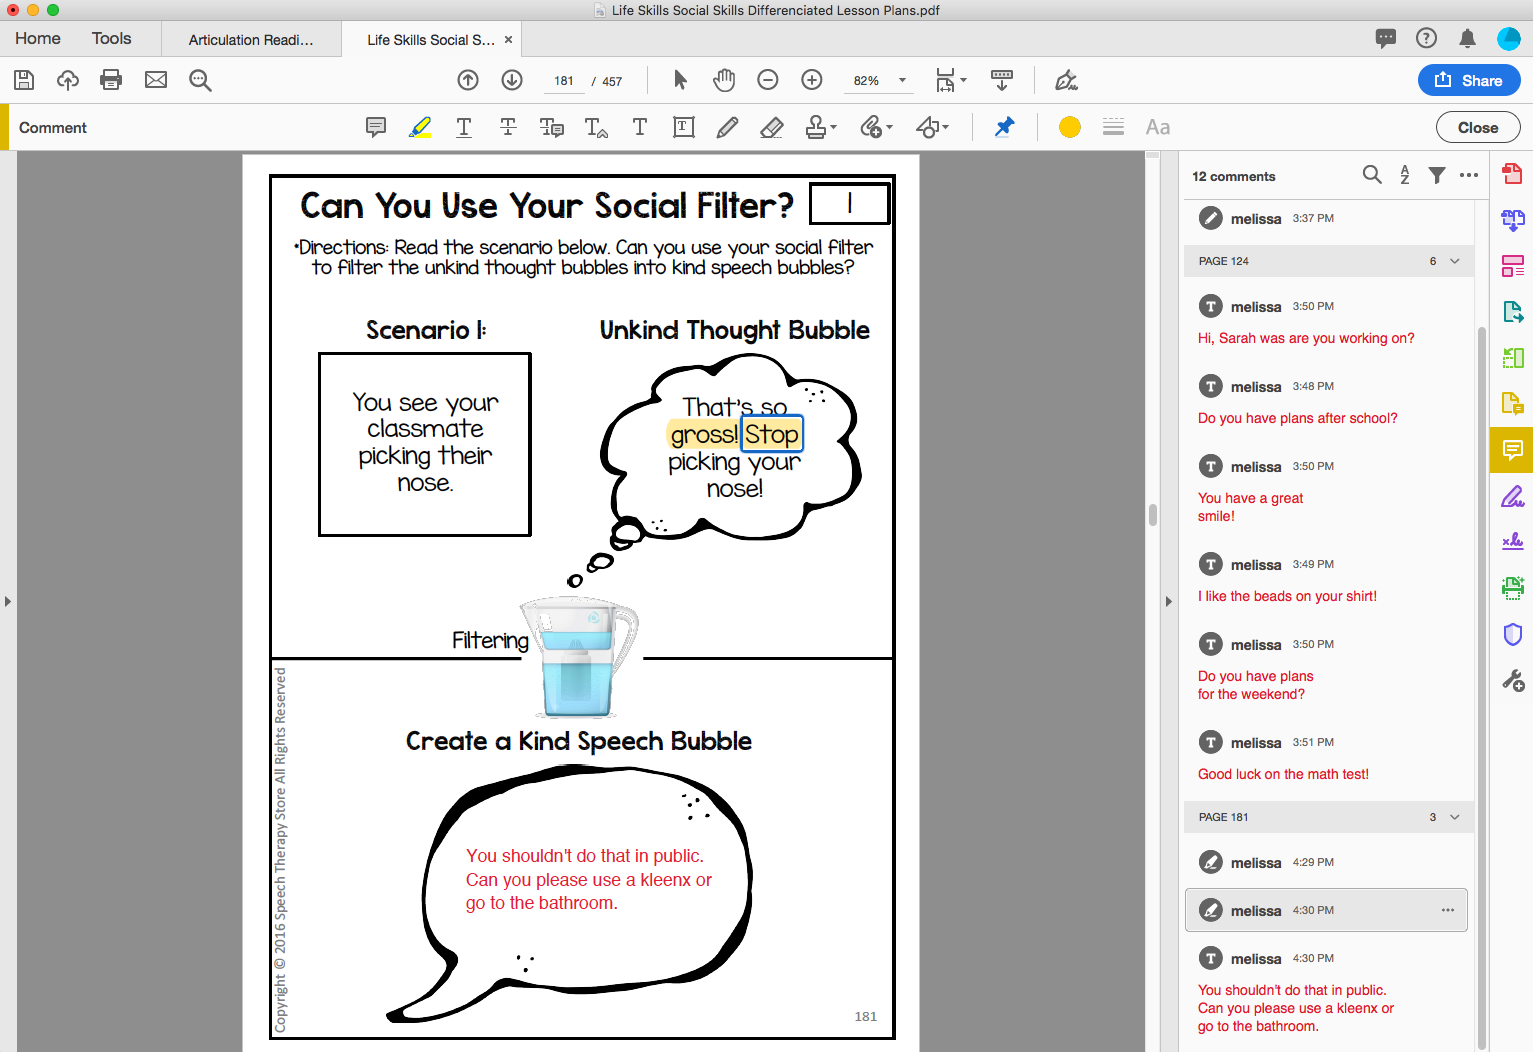Open comments panel options ellipsis
This screenshot has width=1533, height=1052.
(1469, 175)
